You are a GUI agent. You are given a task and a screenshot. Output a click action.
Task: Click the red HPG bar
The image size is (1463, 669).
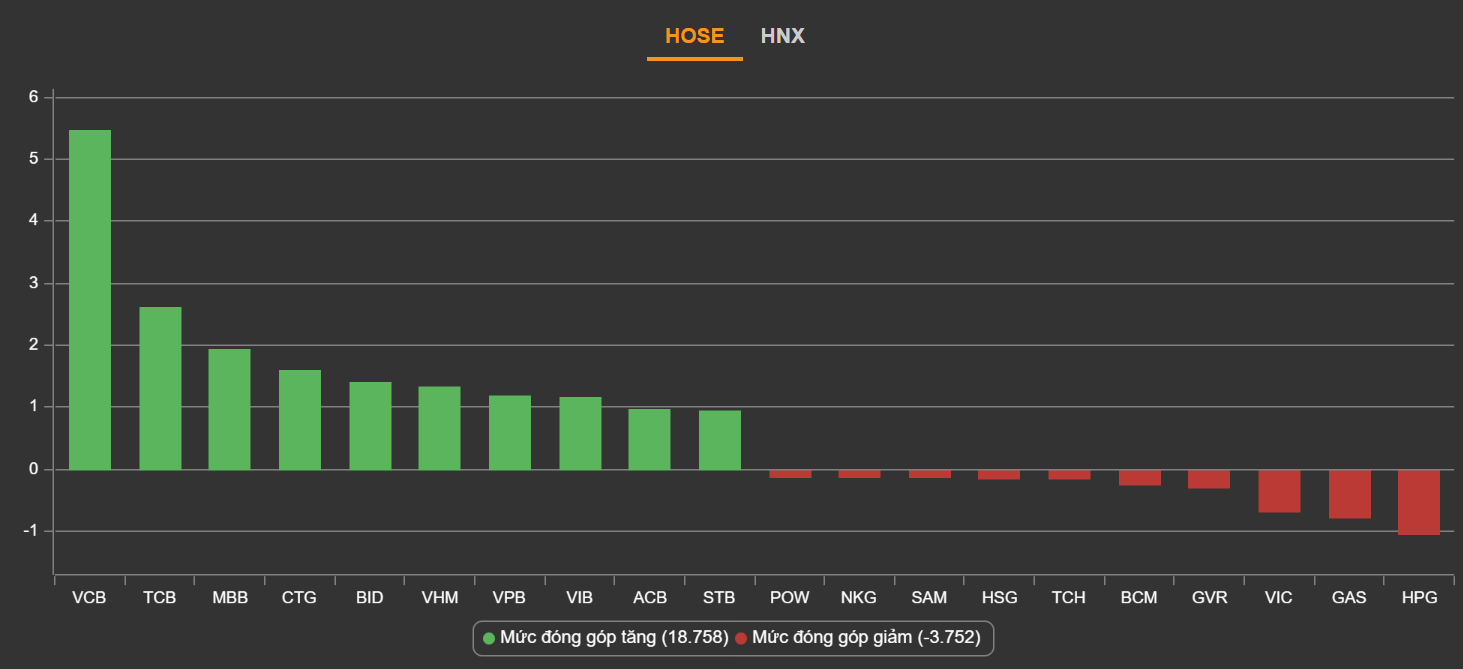pos(1418,502)
